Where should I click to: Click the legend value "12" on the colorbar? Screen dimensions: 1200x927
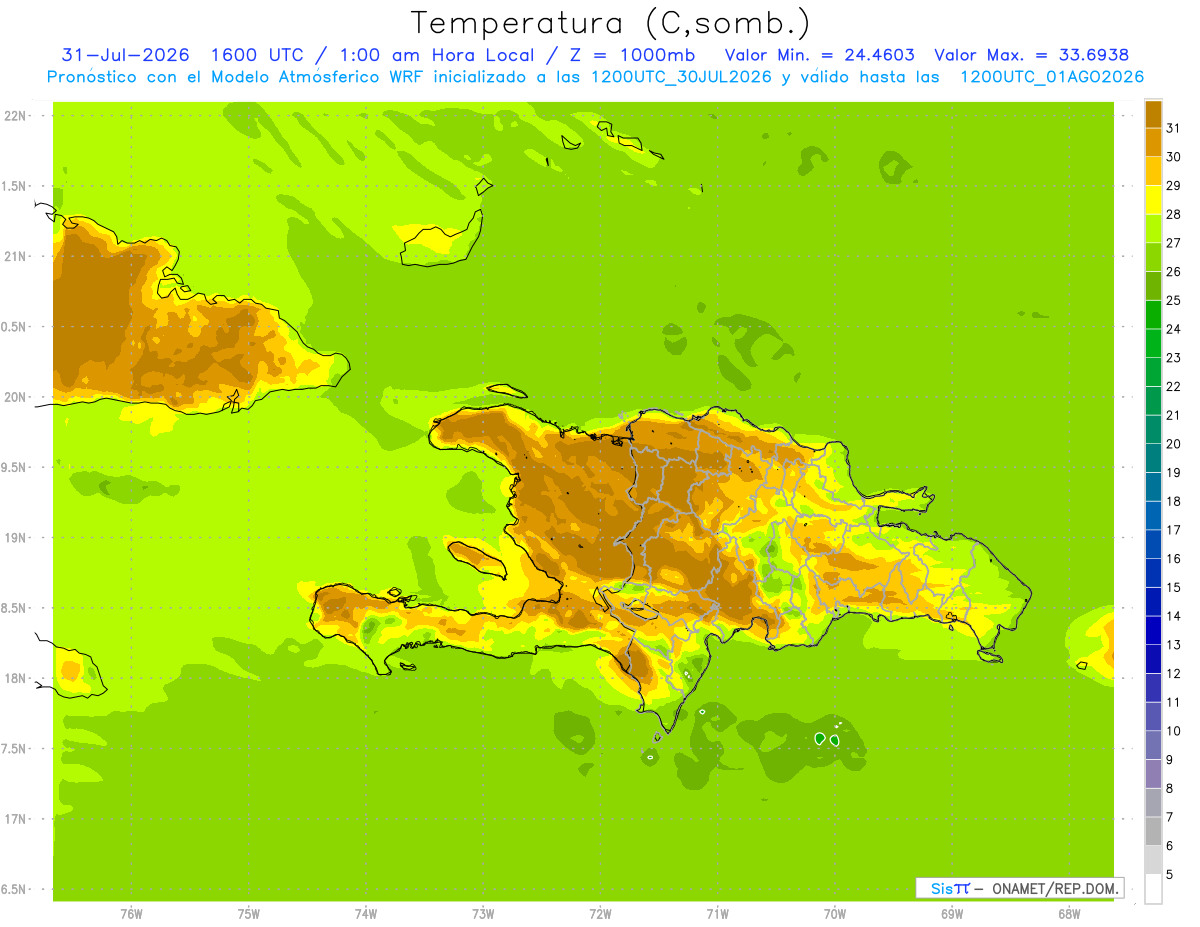click(x=1173, y=673)
